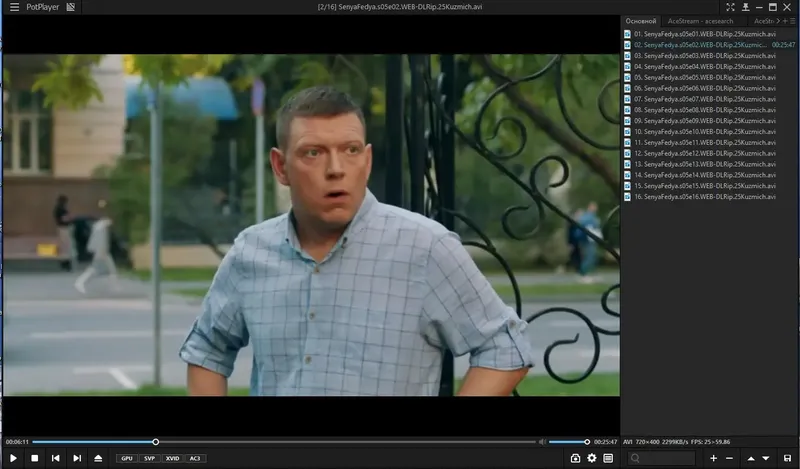Click the video frame to toggle playback
Image resolution: width=800 pixels, height=469 pixels.
point(311,225)
